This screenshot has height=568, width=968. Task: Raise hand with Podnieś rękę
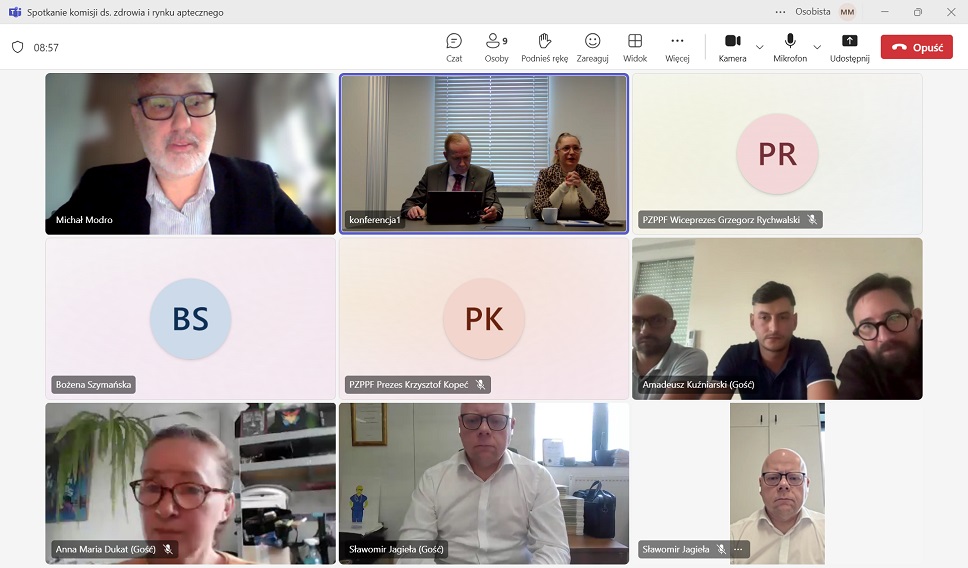coord(544,46)
